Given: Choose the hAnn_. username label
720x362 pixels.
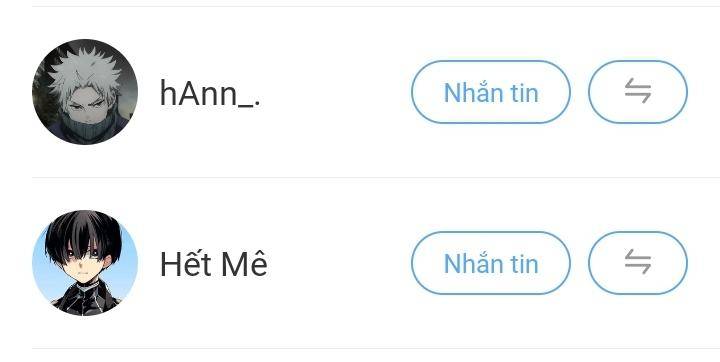Looking at the screenshot, I should (x=210, y=93).
